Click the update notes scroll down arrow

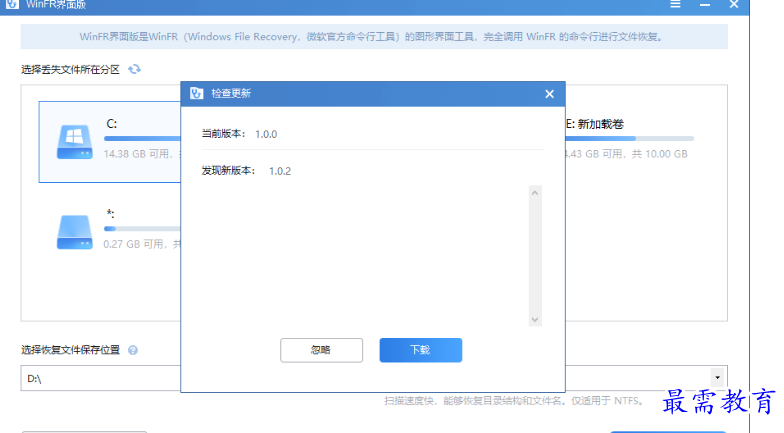[535, 320]
